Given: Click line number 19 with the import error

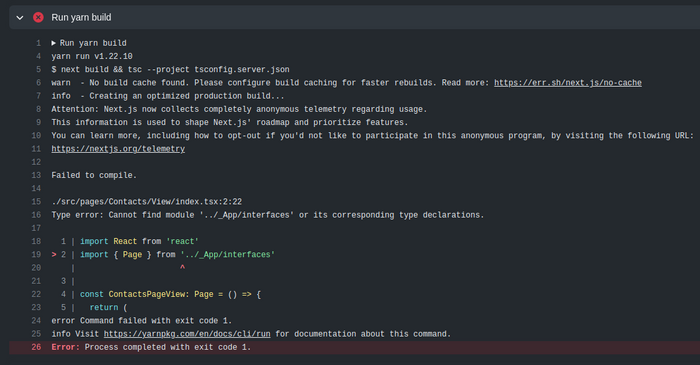Looking at the screenshot, I should point(36,255).
